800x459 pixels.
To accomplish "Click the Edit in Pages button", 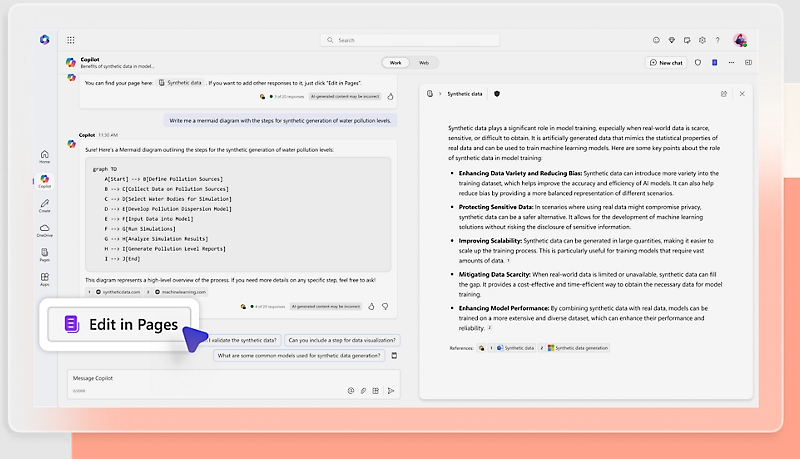I will pyautogui.click(x=119, y=324).
